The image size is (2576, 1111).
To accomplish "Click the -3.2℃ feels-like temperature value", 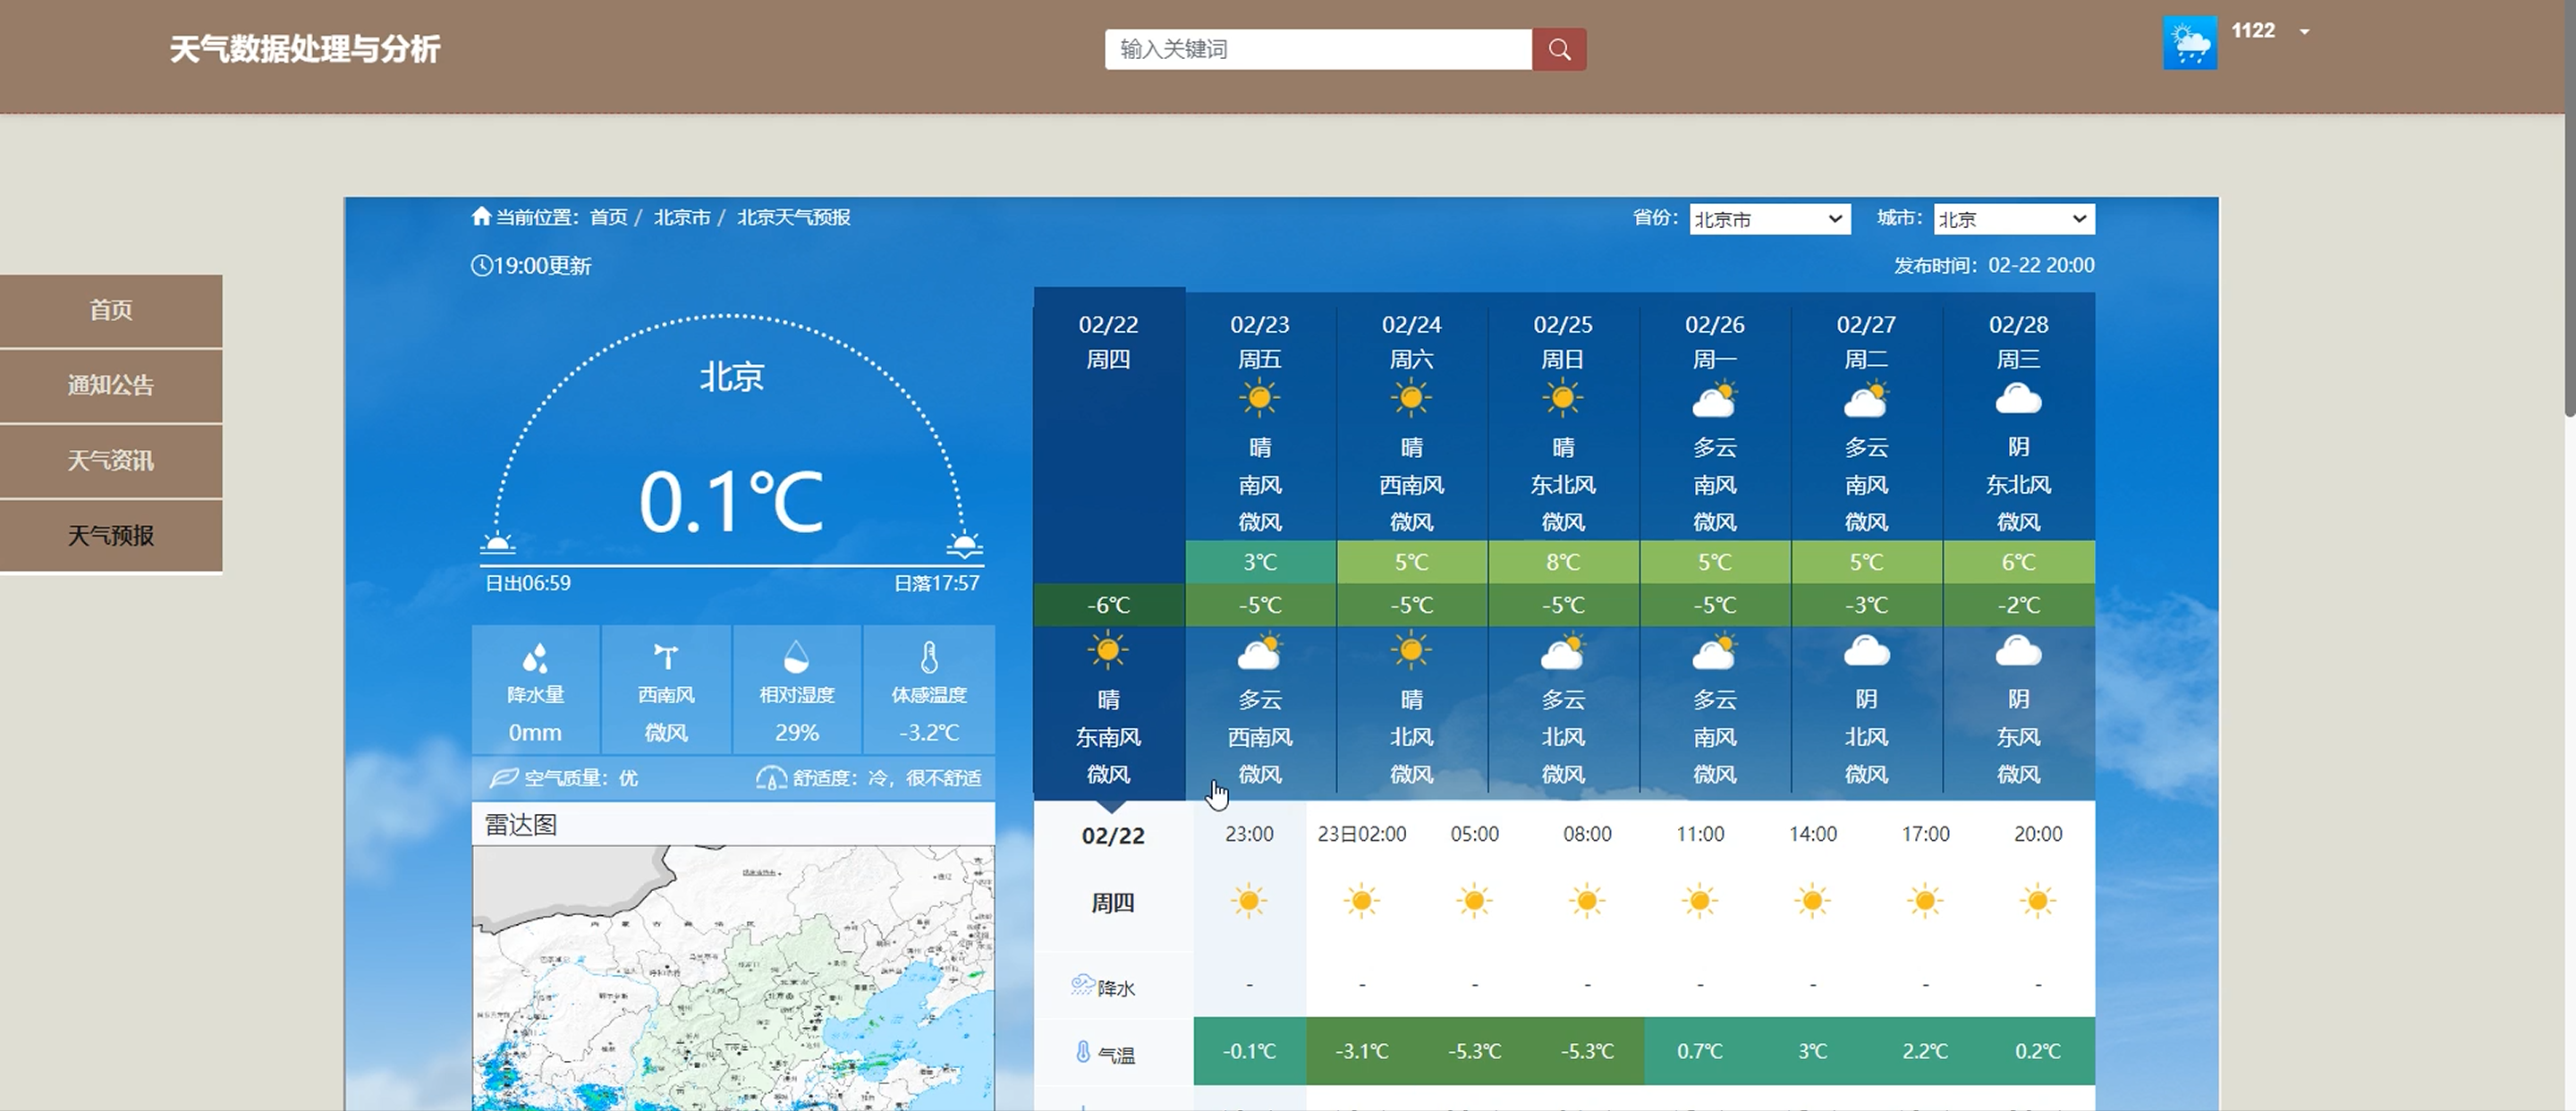I will 929,733.
